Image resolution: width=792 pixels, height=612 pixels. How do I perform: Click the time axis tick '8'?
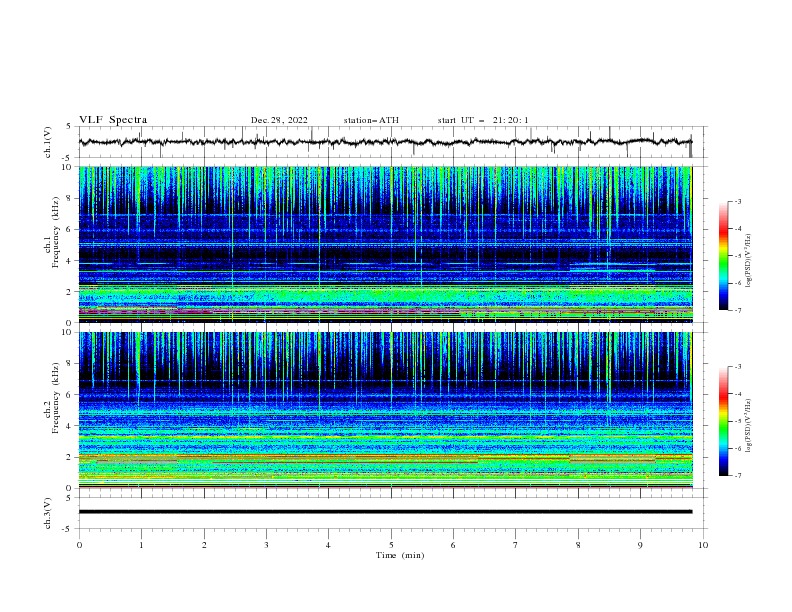(x=578, y=545)
